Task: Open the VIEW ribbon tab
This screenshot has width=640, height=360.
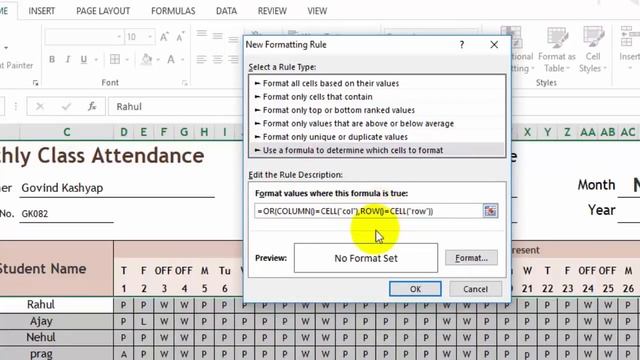Action: pos(317,11)
